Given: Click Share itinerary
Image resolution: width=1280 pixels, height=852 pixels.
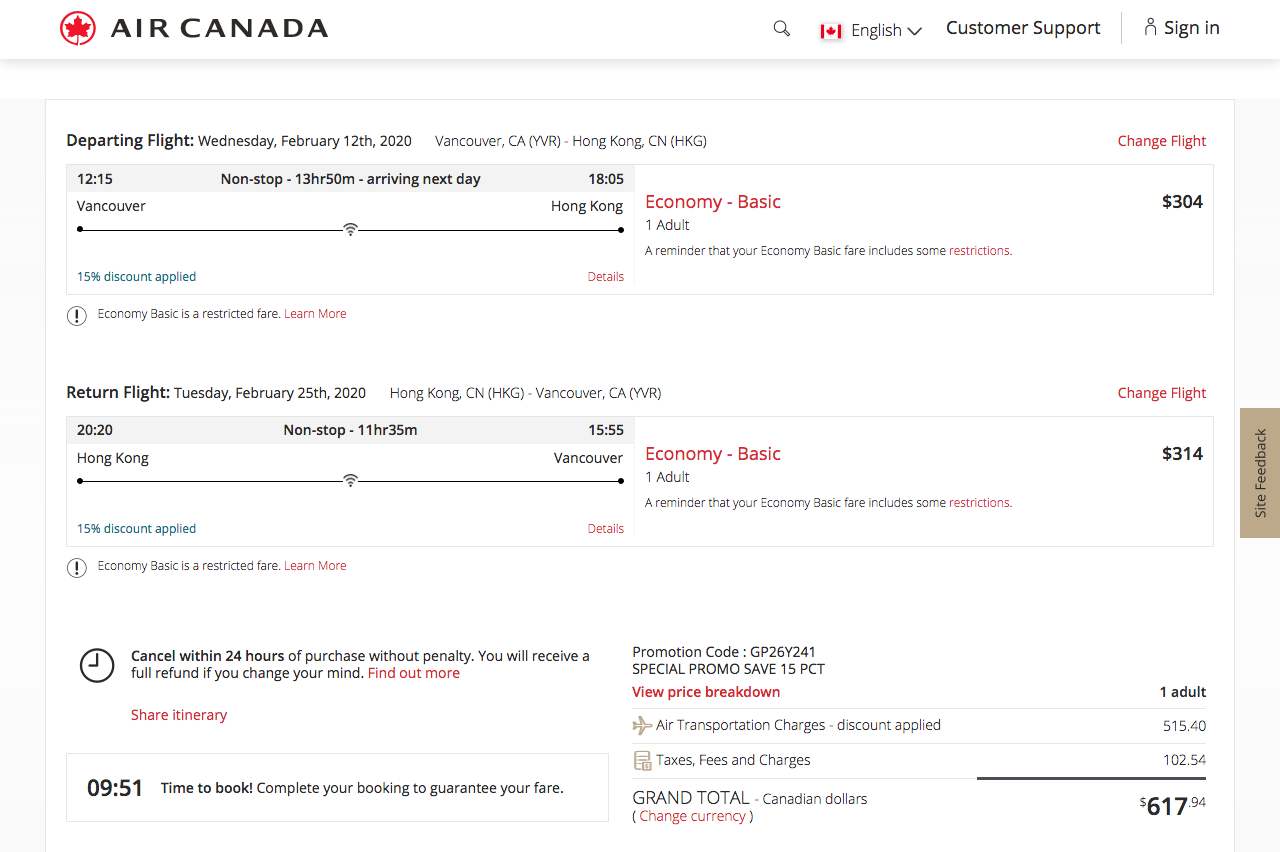Looking at the screenshot, I should (x=179, y=715).
